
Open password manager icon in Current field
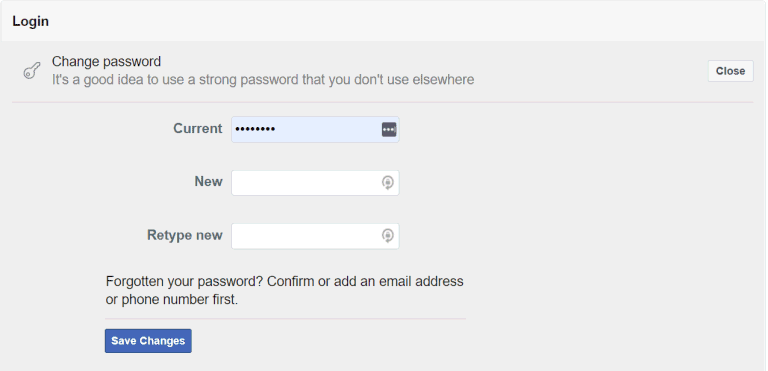click(389, 129)
